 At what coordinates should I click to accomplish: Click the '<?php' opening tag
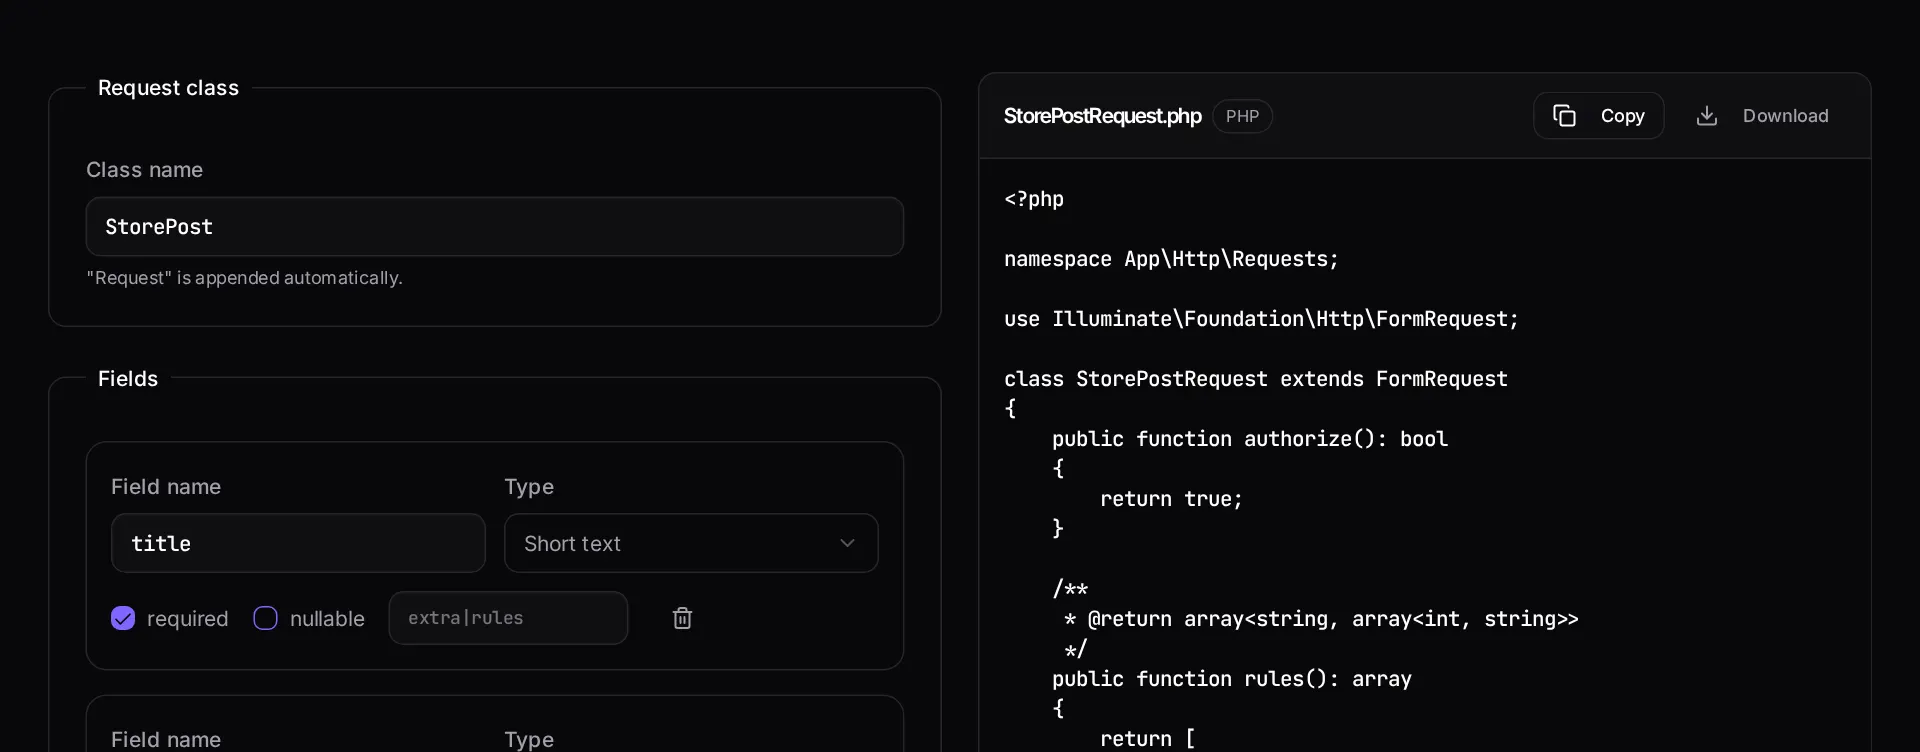click(1034, 199)
